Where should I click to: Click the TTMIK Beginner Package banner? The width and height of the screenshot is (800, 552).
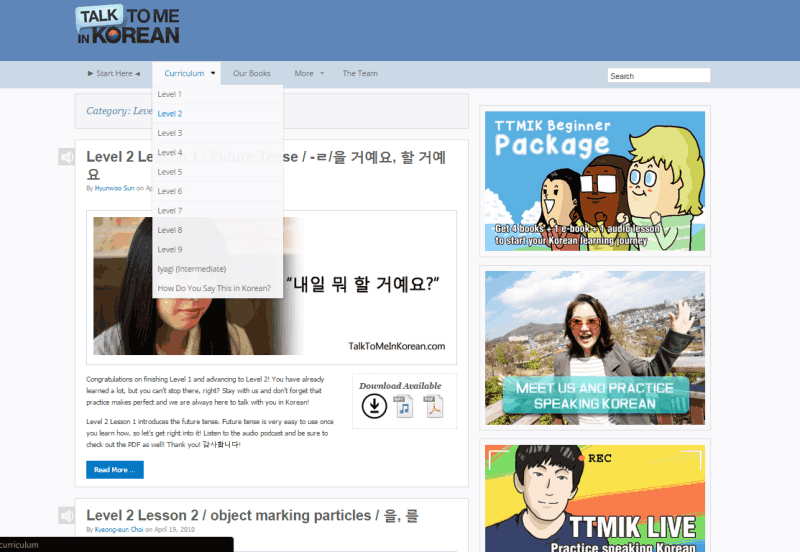coord(595,181)
